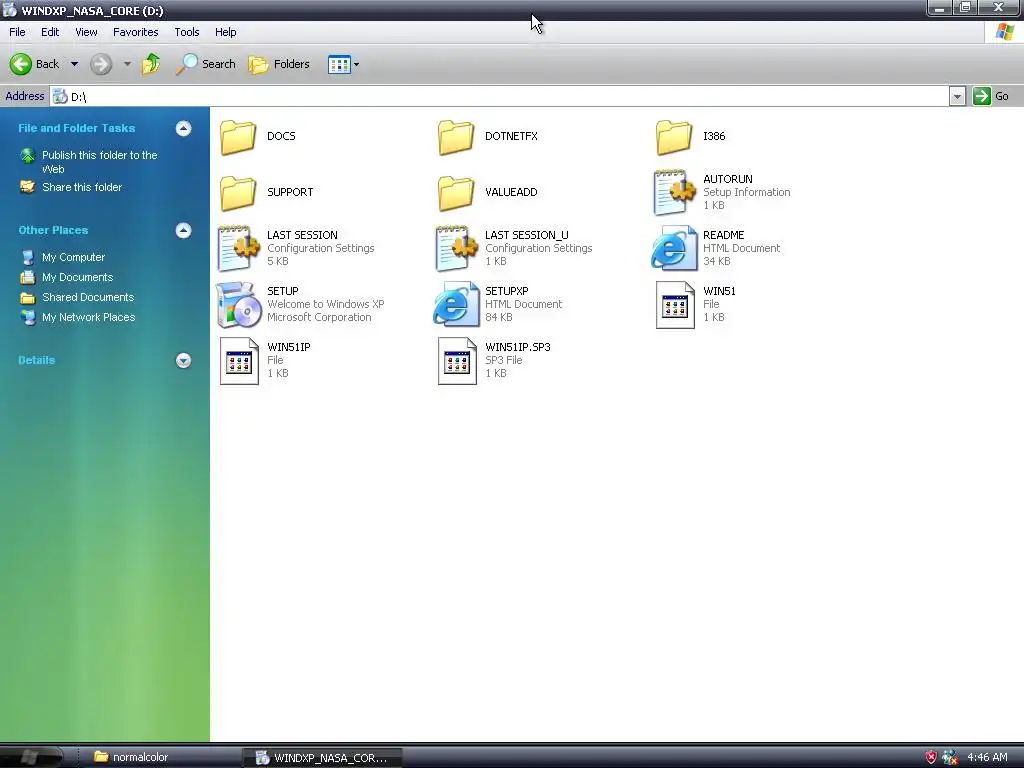The width and height of the screenshot is (1024, 768).
Task: Open the Edit menu
Action: coord(50,32)
